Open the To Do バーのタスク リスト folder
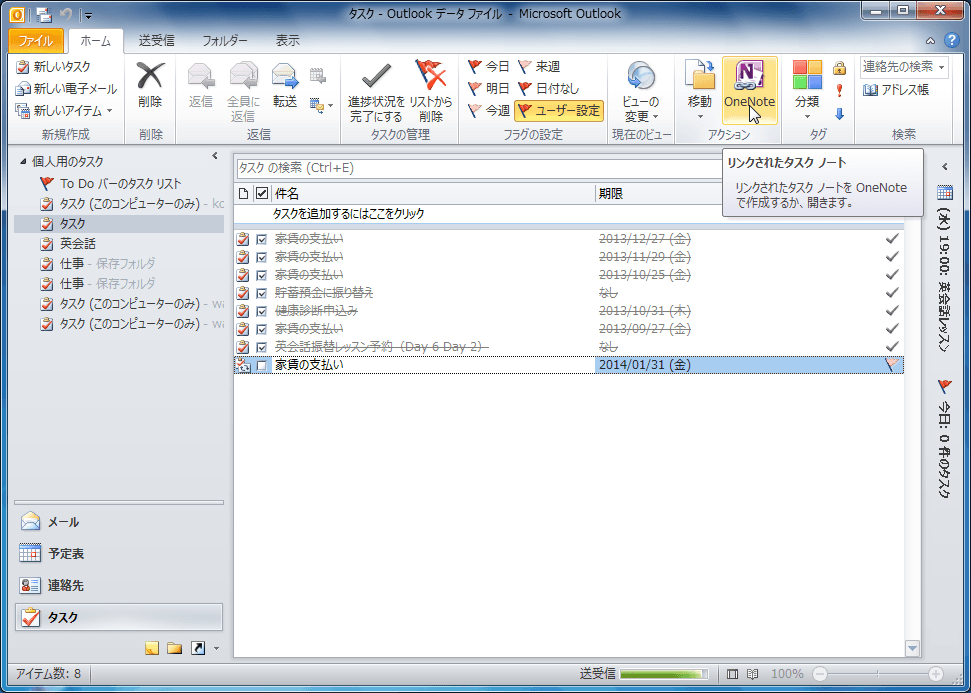Image resolution: width=971 pixels, height=693 pixels. pos(120,183)
